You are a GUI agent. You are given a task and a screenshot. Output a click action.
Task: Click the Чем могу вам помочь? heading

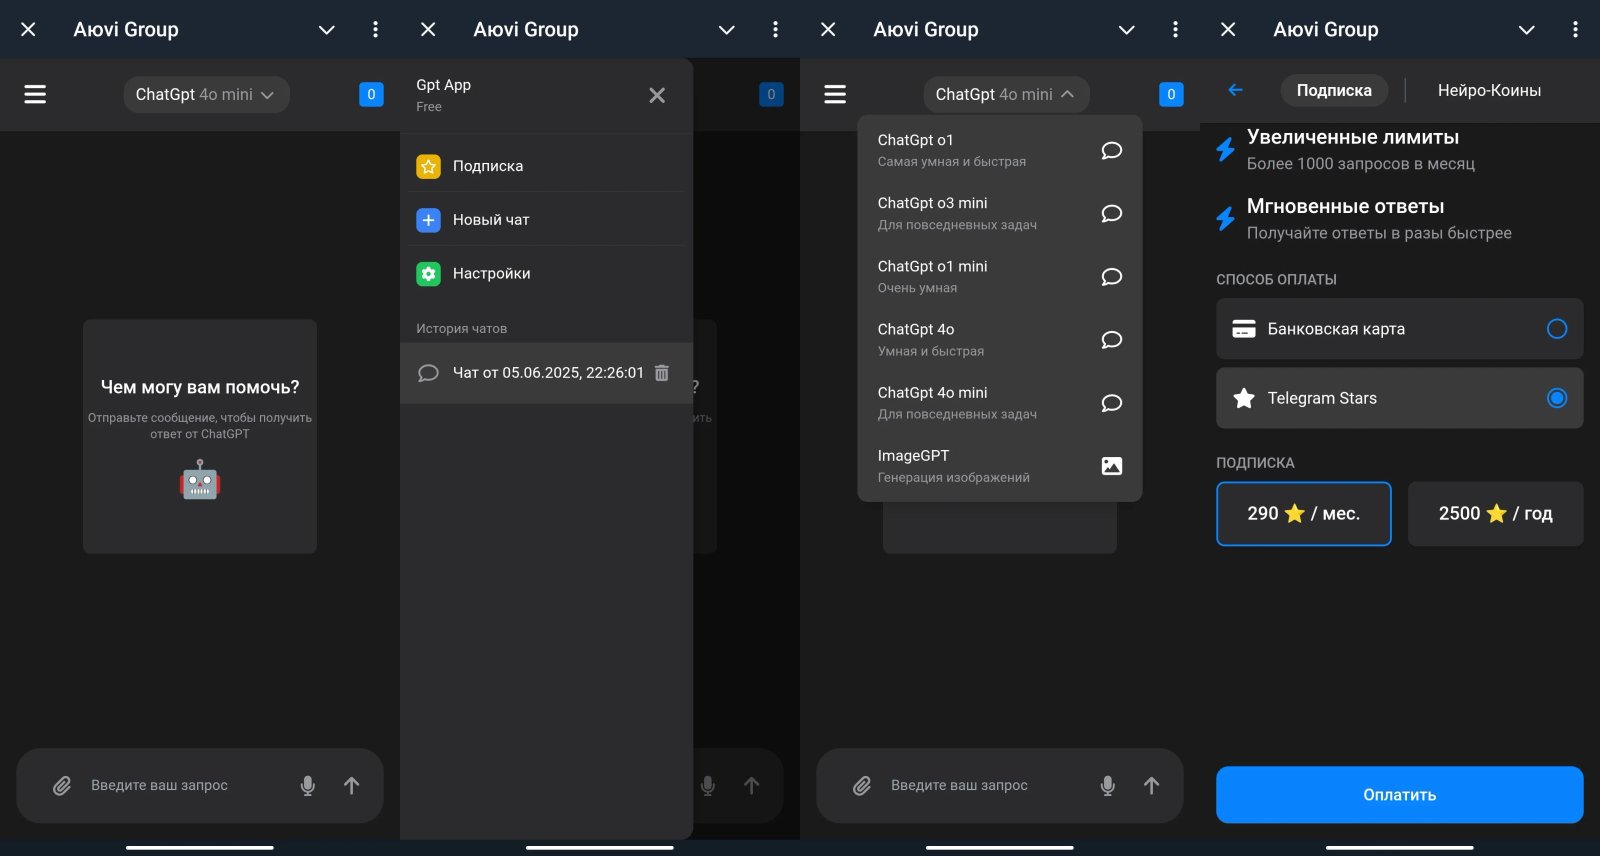[200, 387]
